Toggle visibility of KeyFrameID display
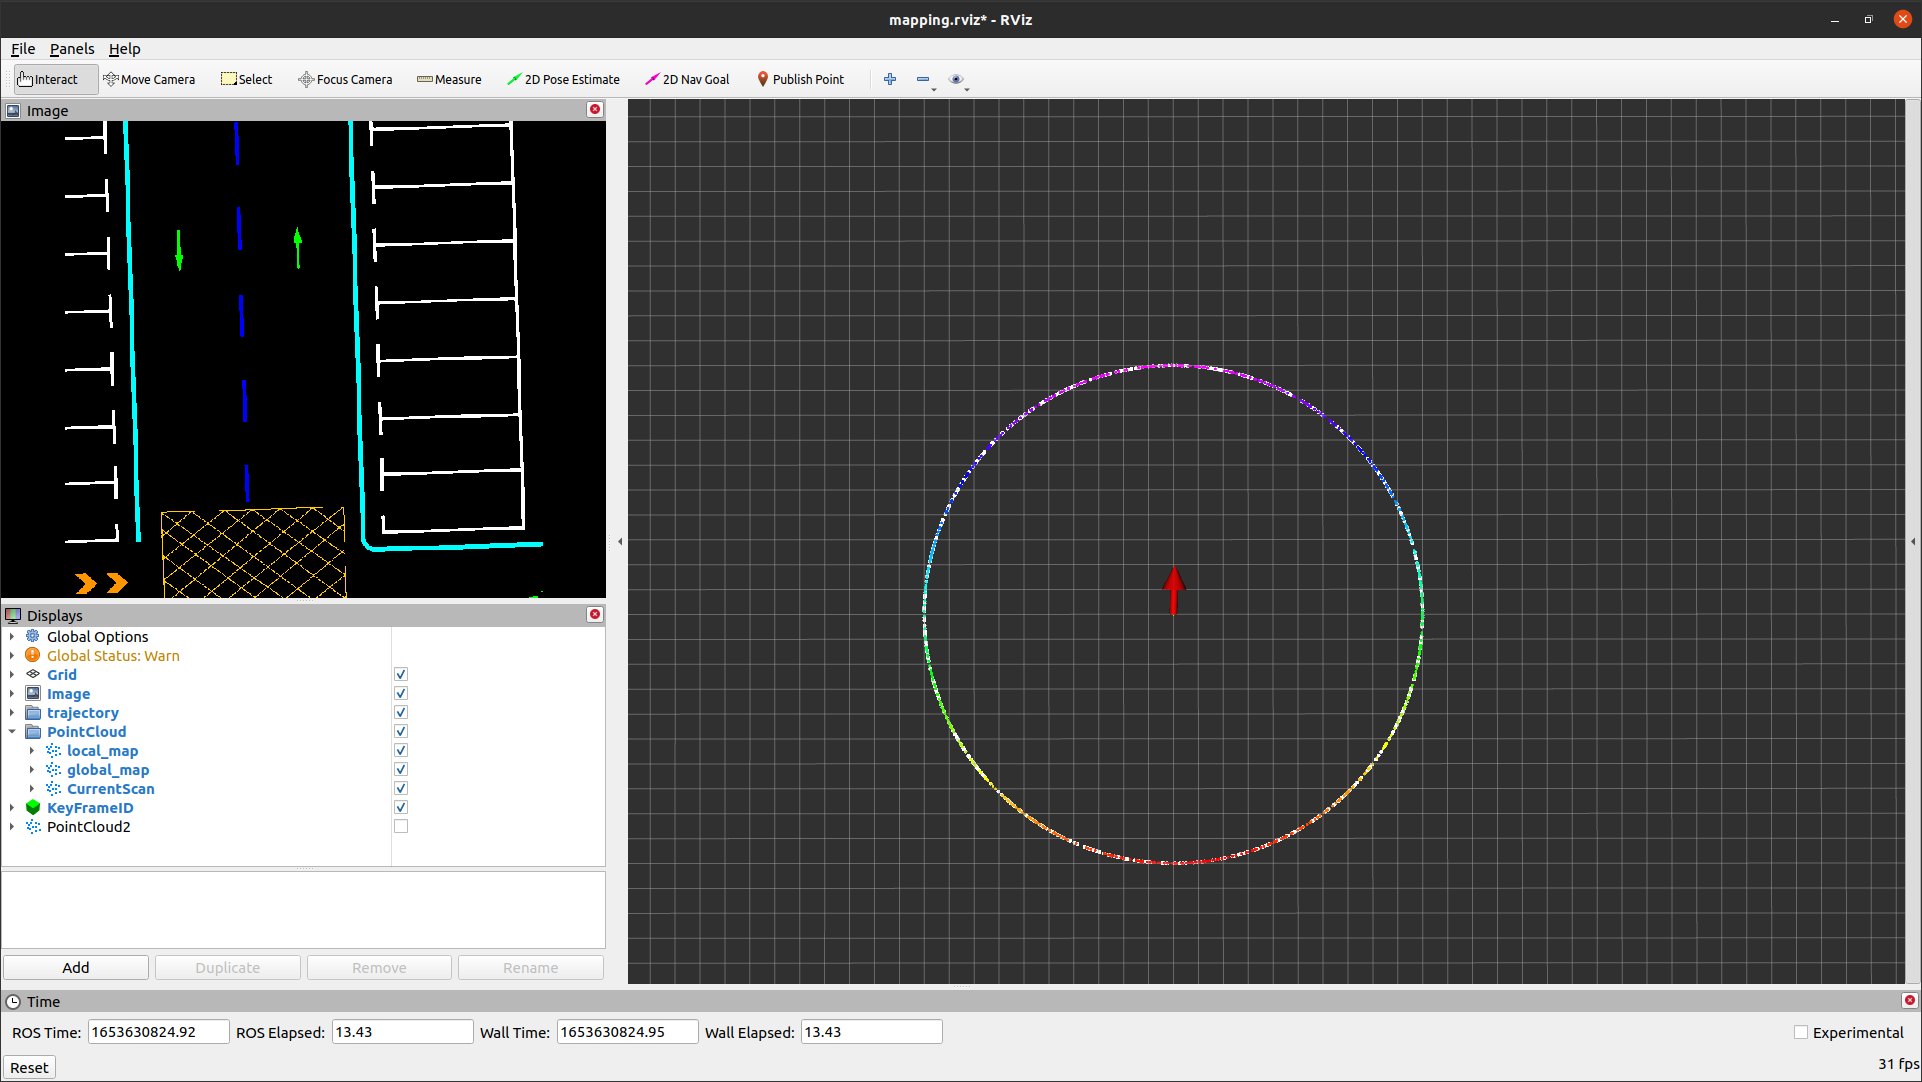The width and height of the screenshot is (1922, 1082). click(x=400, y=808)
